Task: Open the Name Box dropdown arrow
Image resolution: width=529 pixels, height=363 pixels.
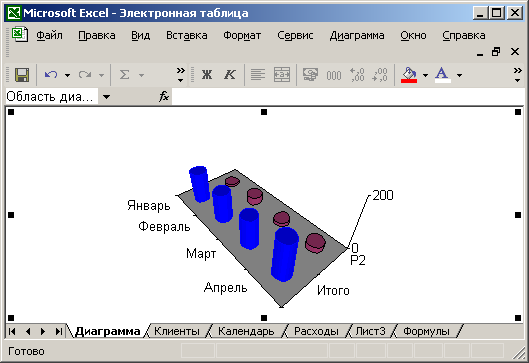Action: tap(106, 97)
